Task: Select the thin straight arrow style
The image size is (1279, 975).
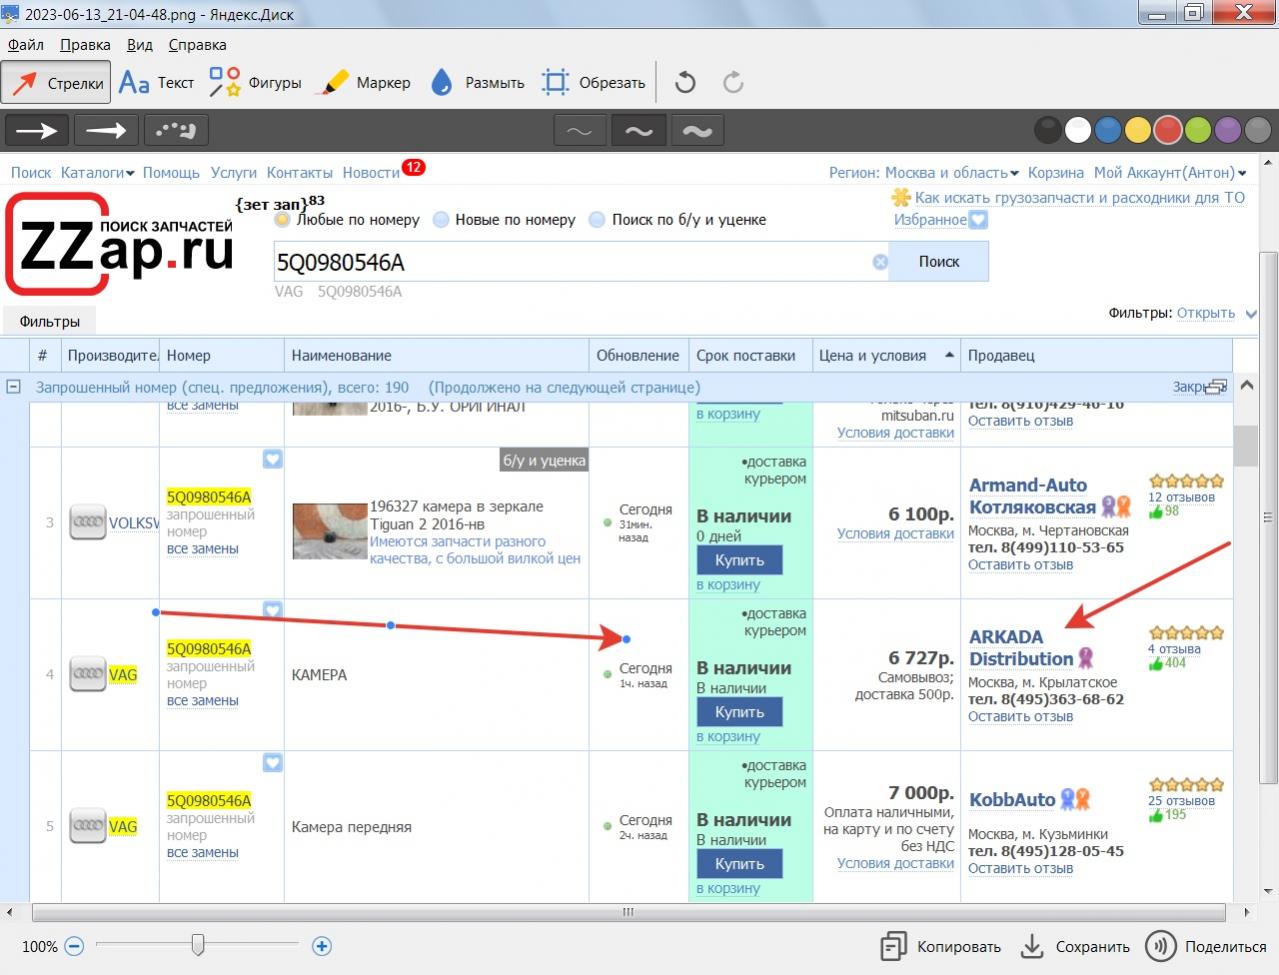Action: pyautogui.click(x=37, y=130)
